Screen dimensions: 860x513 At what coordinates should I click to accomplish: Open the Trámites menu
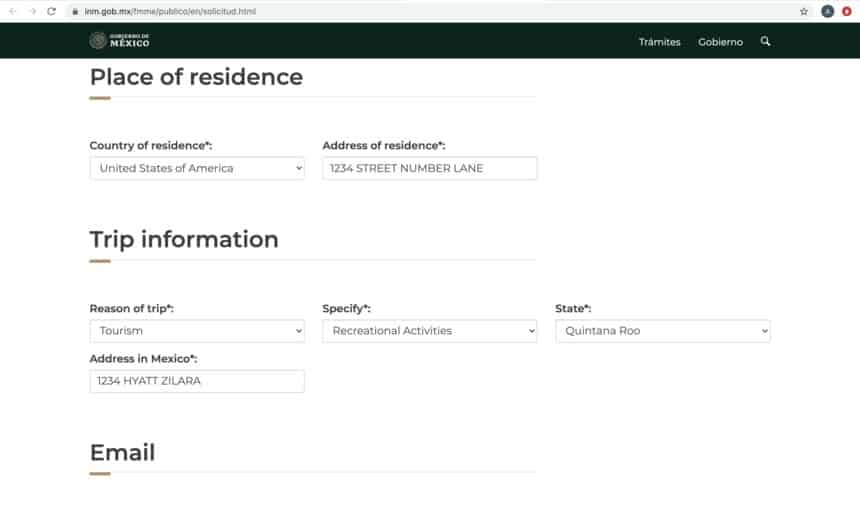(x=659, y=42)
